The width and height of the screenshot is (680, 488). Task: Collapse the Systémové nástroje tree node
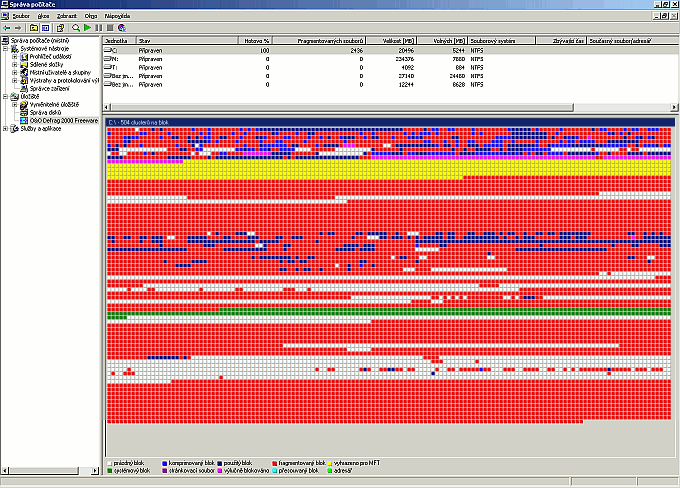click(x=6, y=48)
